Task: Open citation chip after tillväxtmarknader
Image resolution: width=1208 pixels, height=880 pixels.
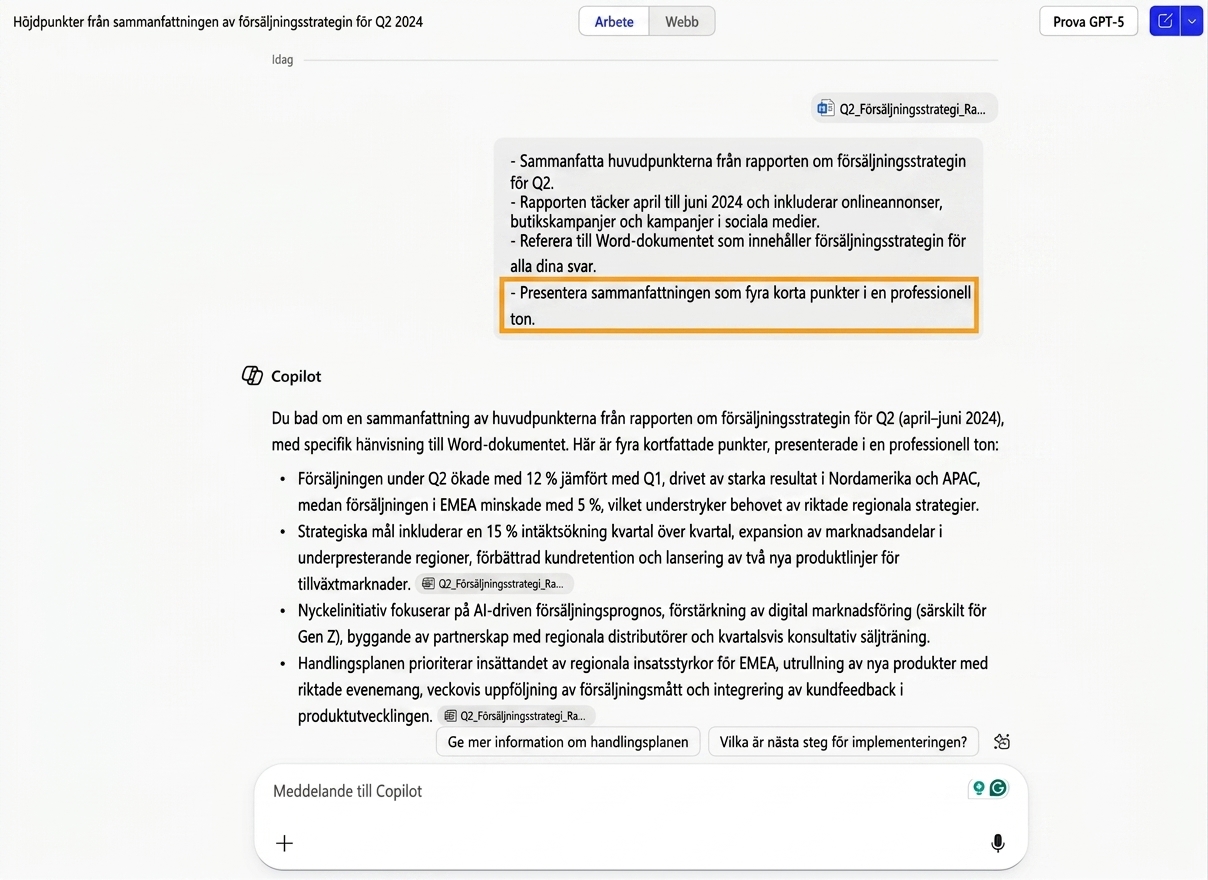Action: pos(494,584)
